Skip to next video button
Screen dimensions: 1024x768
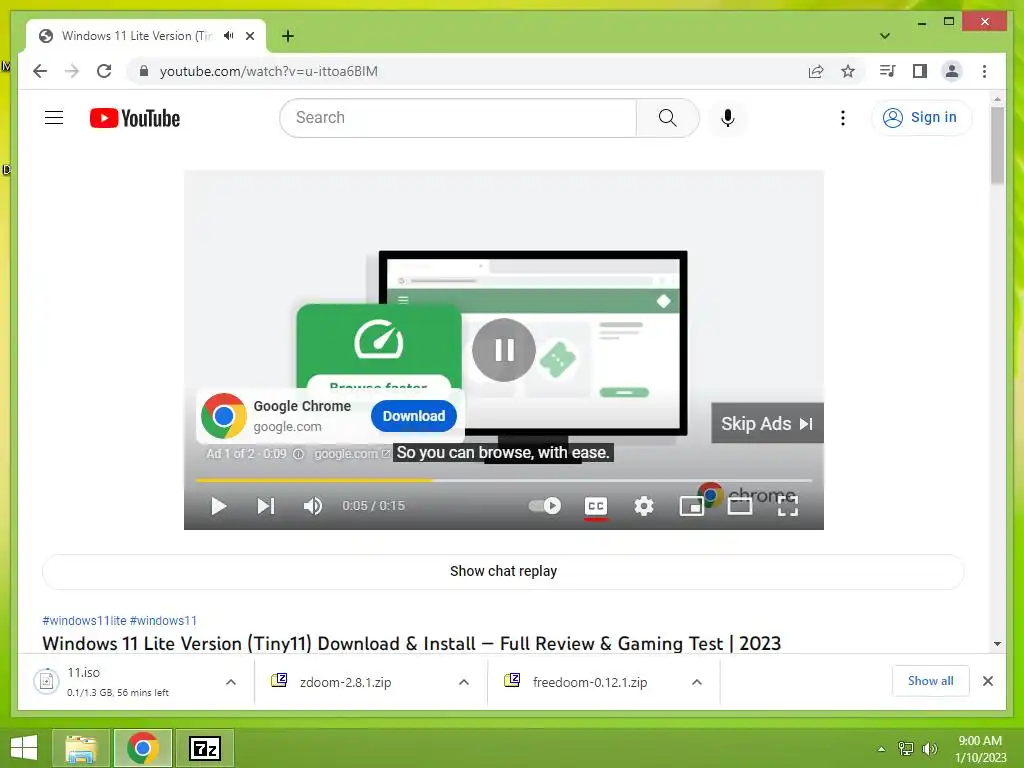click(x=265, y=505)
